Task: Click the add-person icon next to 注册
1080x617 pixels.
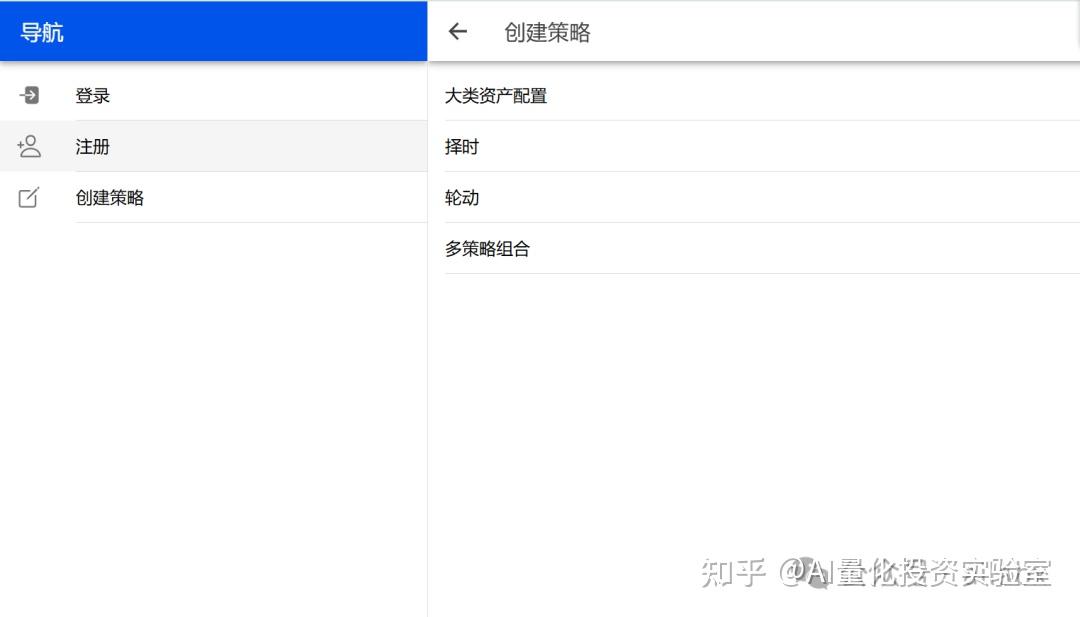Action: point(30,146)
